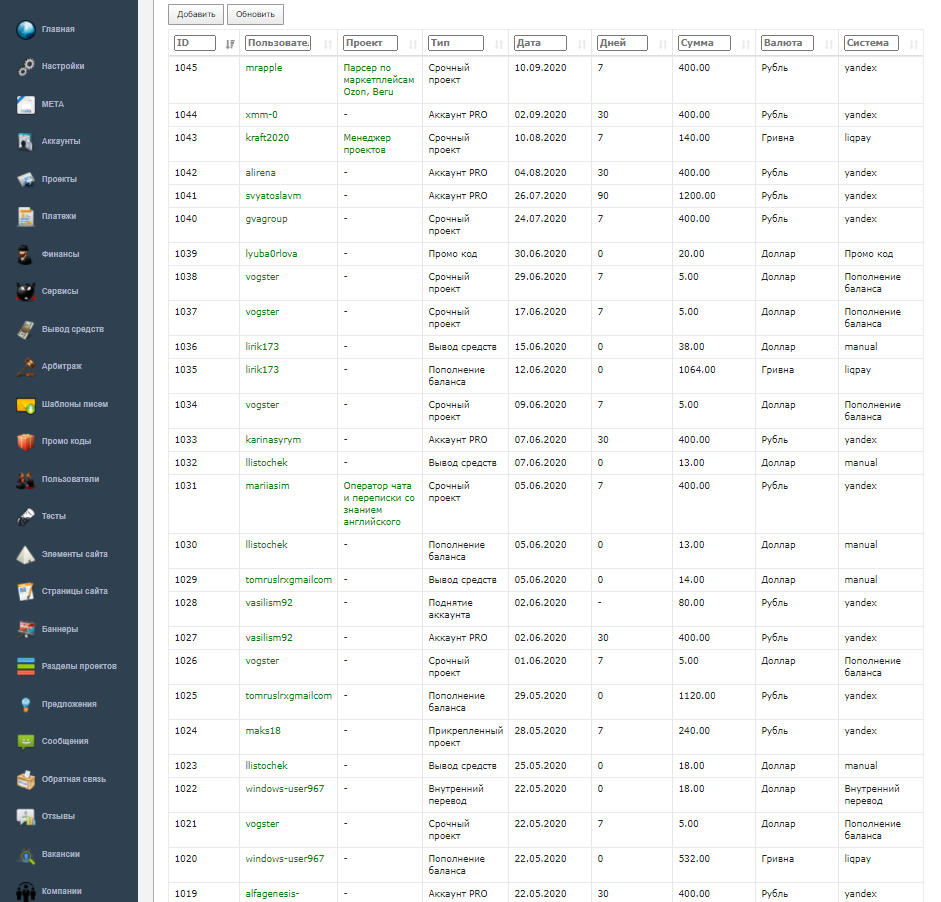This screenshot has width=941, height=902.
Task: Click the Арбитраж gavel icon
Action: point(26,367)
